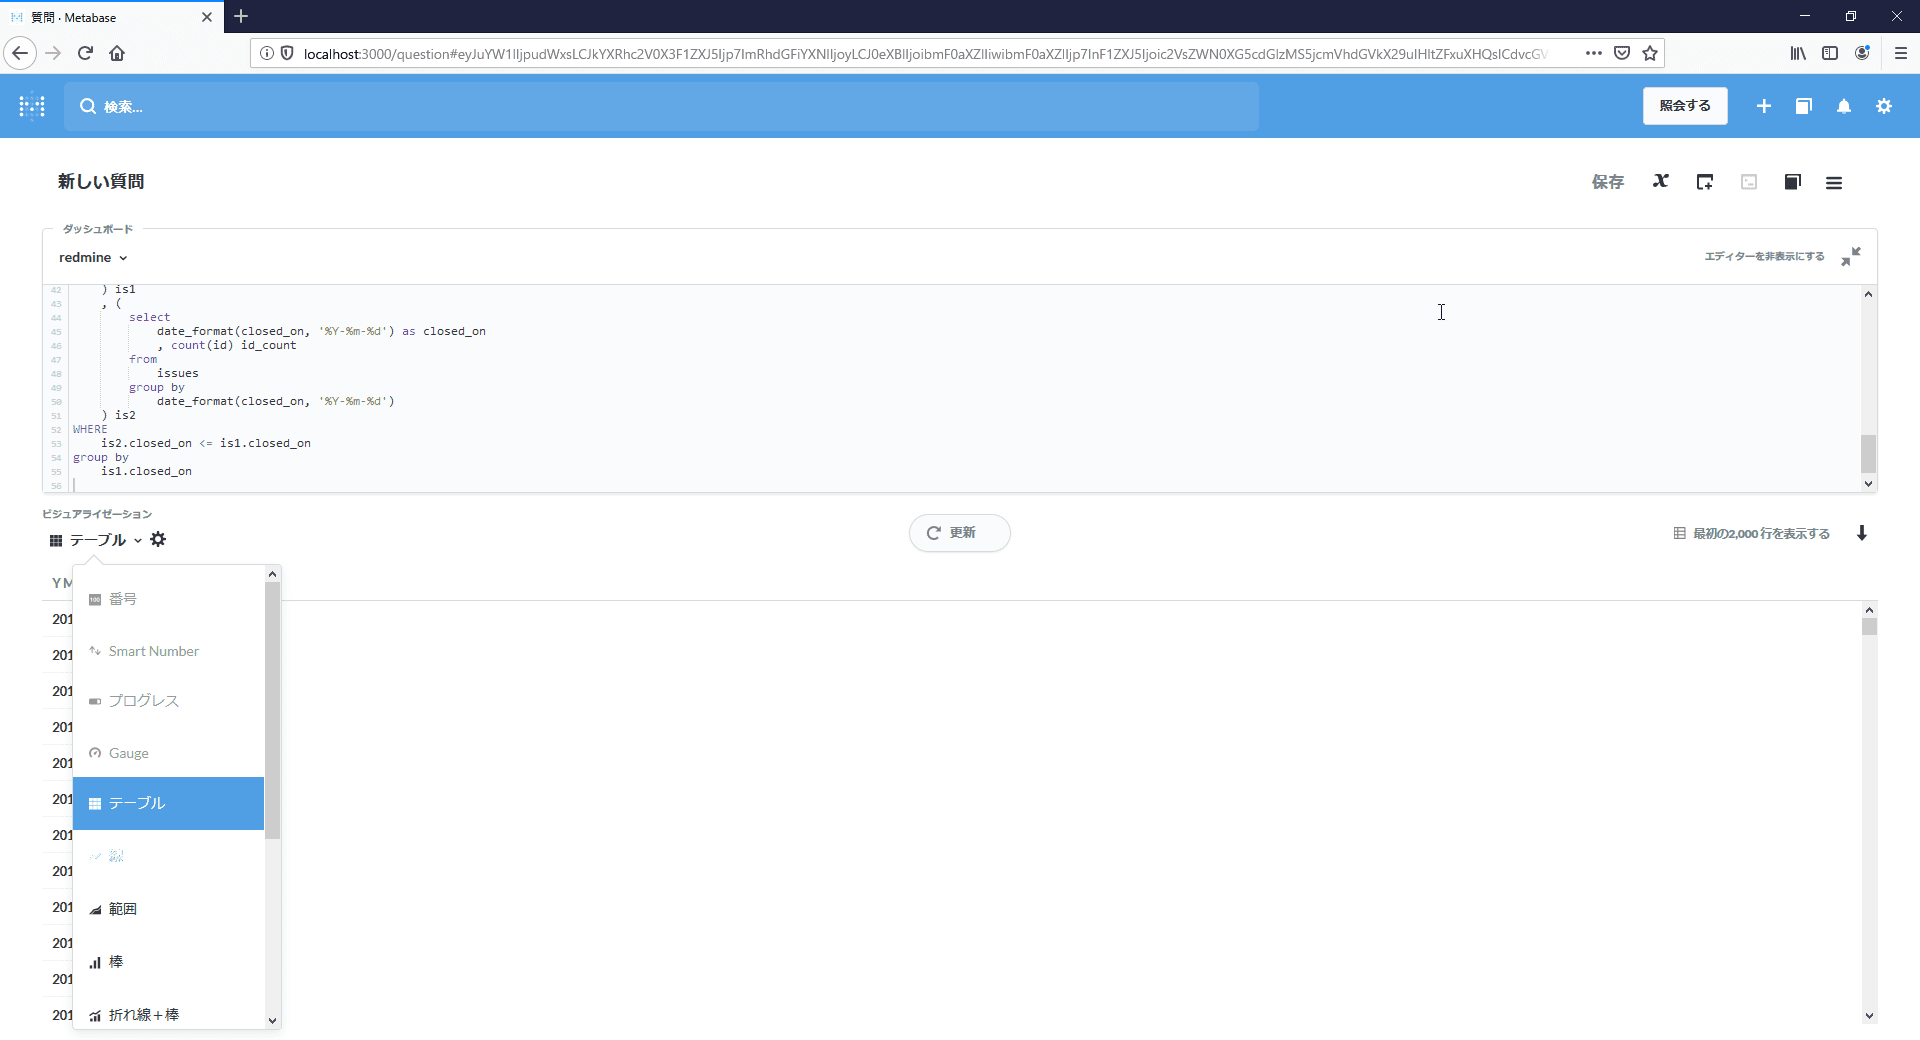The image size is (1920, 1040).
Task: Click the browser home button
Action: coord(117,53)
